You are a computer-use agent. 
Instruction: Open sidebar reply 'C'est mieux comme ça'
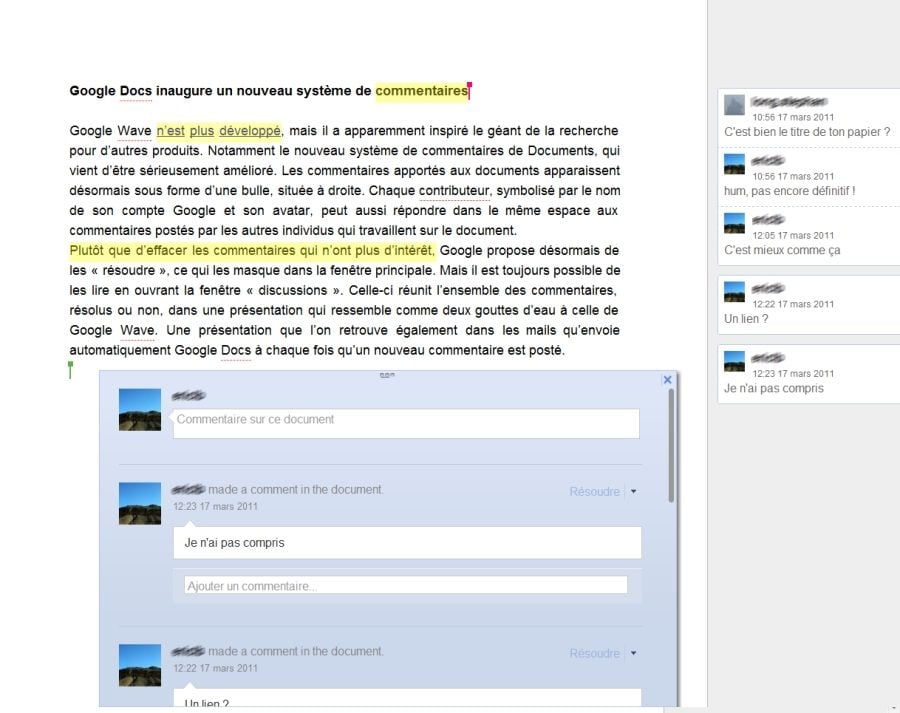(x=782, y=250)
